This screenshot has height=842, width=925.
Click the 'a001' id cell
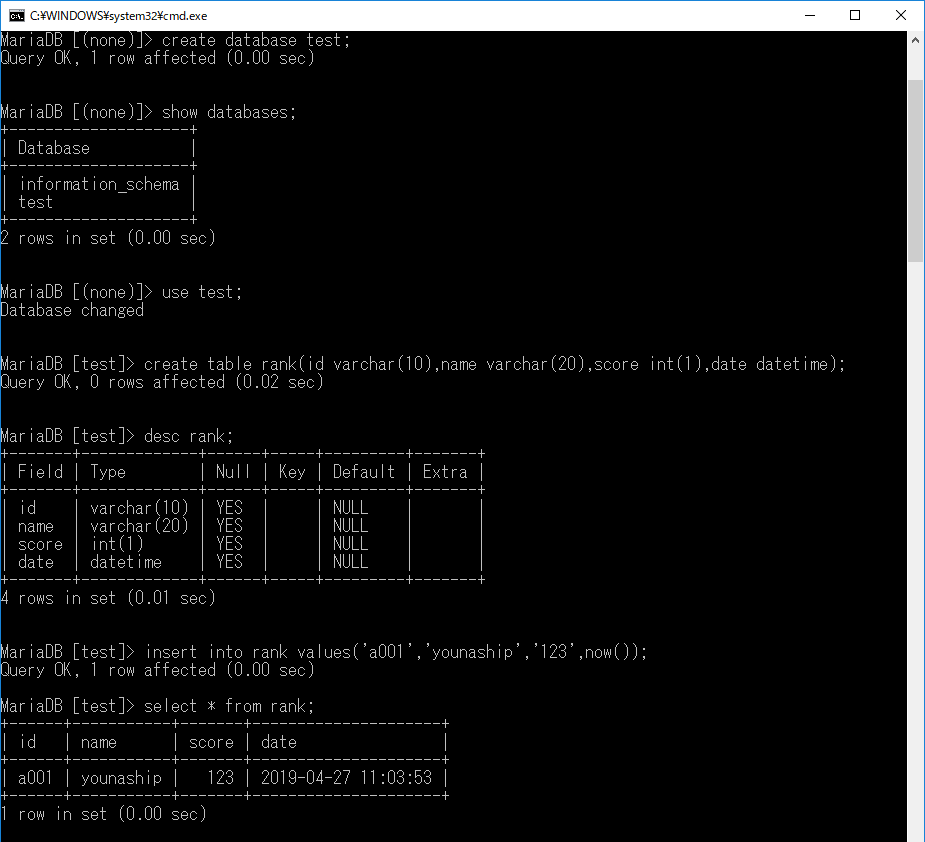[35, 778]
